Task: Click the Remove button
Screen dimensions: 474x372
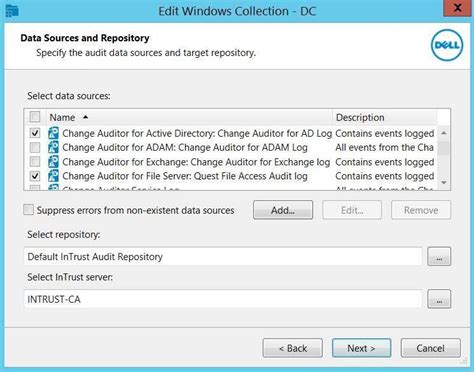Action: click(421, 210)
